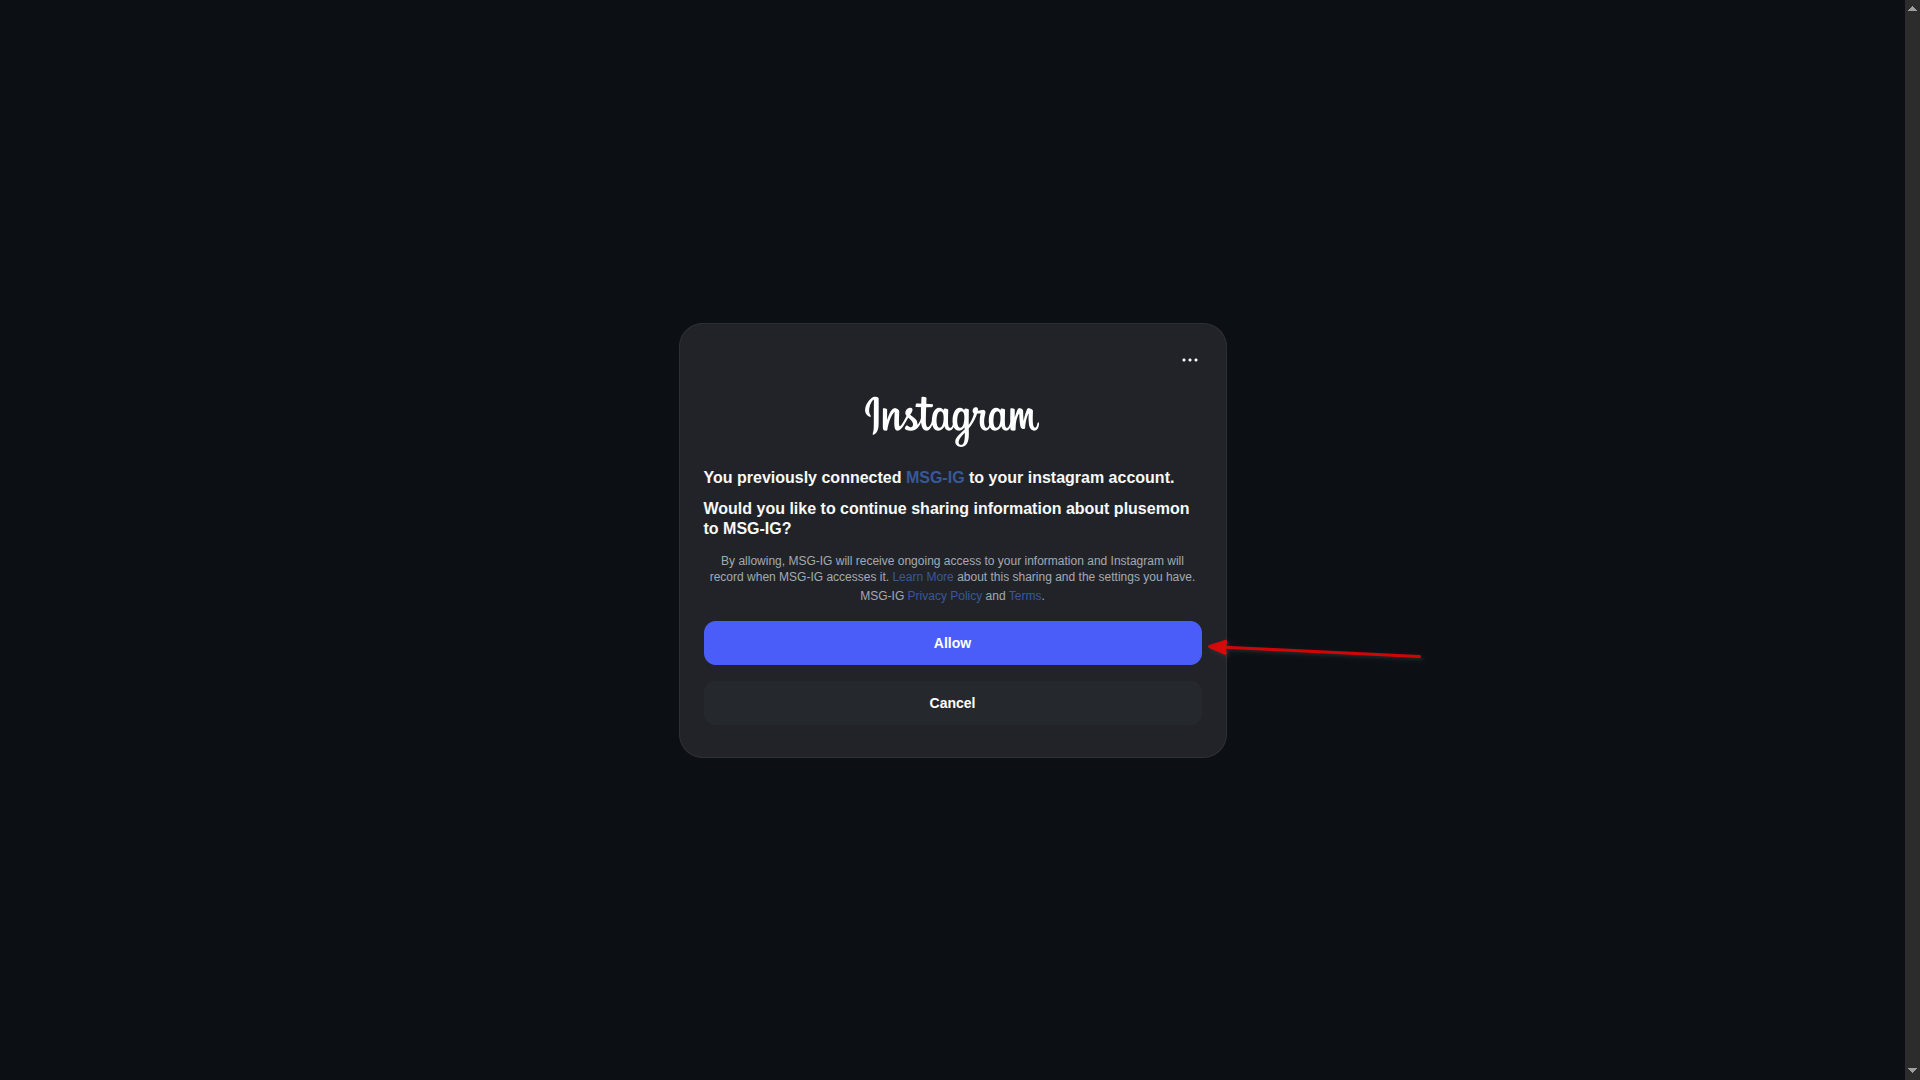Click the scrollbar down arrow

pyautogui.click(x=1912, y=1071)
